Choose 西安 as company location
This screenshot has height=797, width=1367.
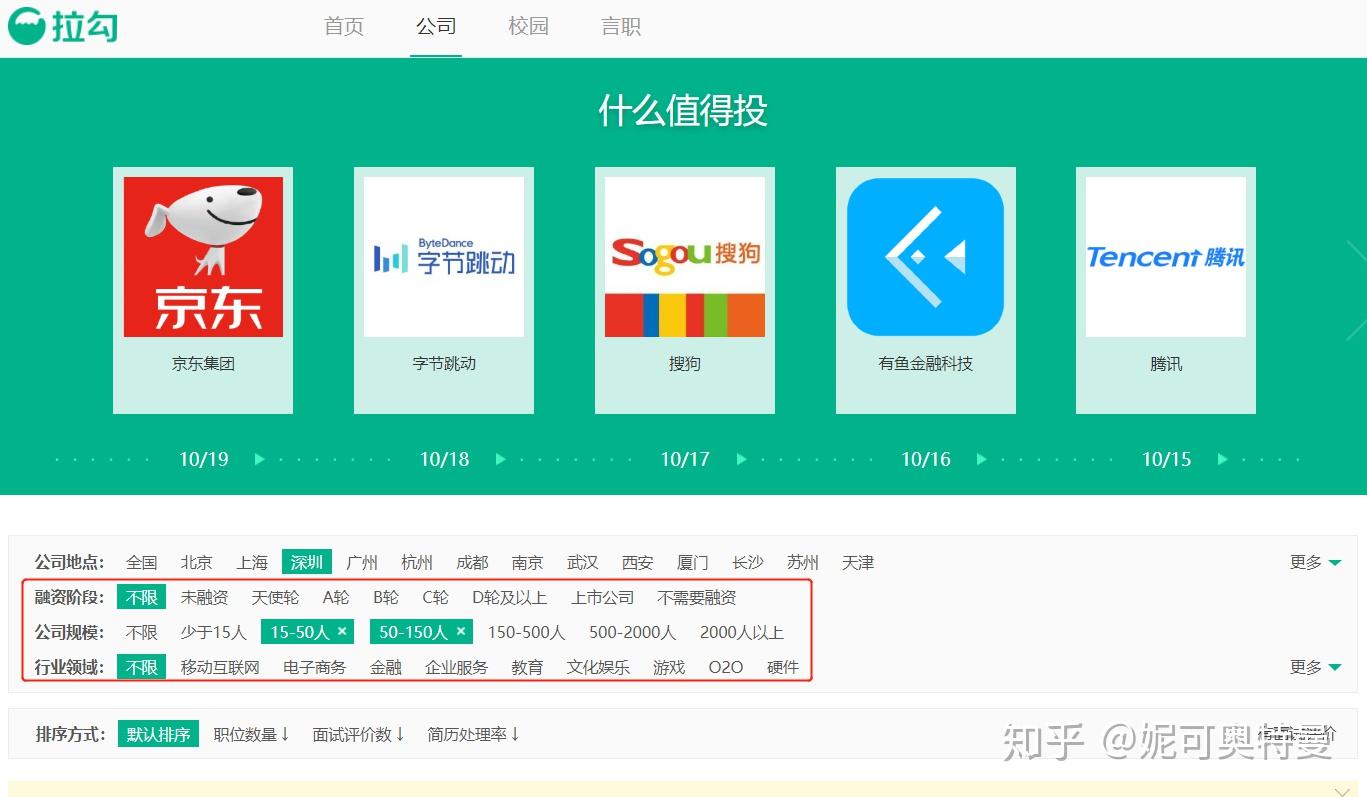point(637,562)
